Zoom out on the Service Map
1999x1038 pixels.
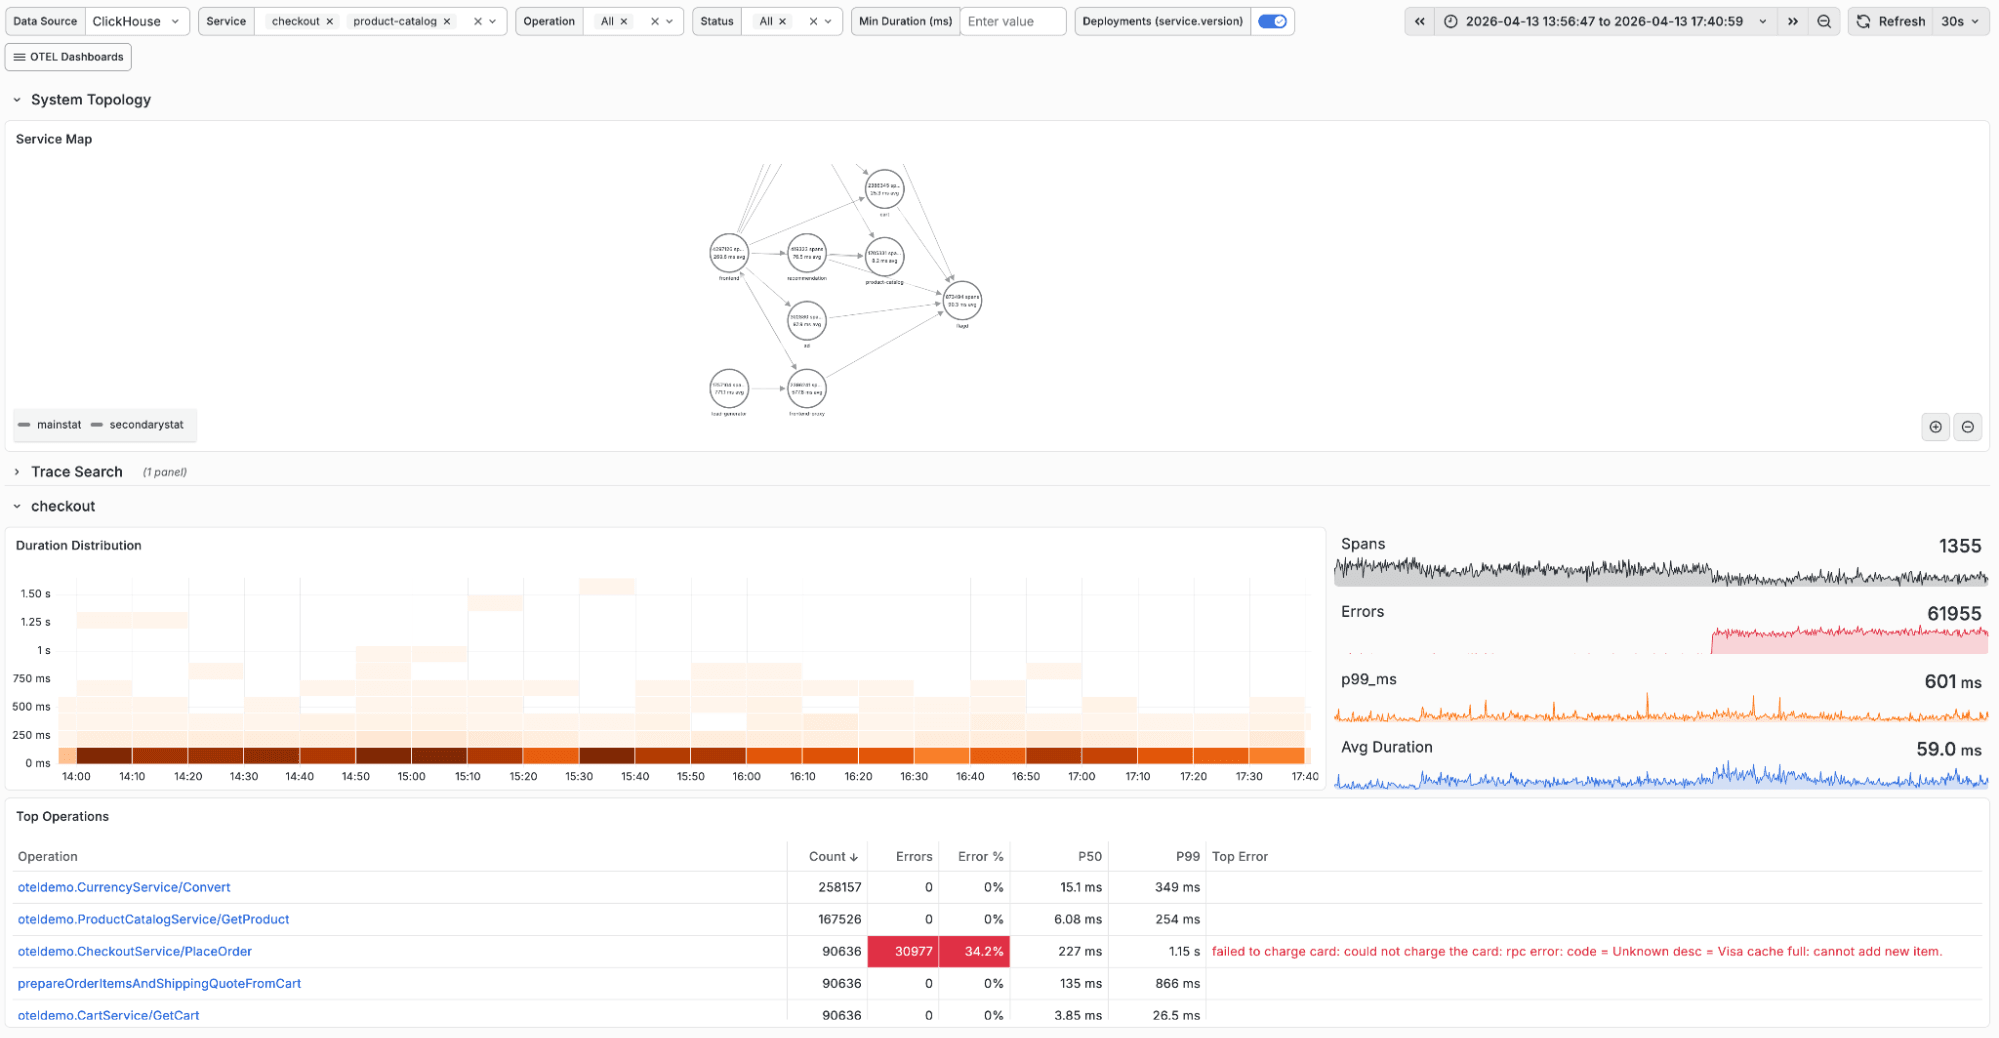[1967, 427]
